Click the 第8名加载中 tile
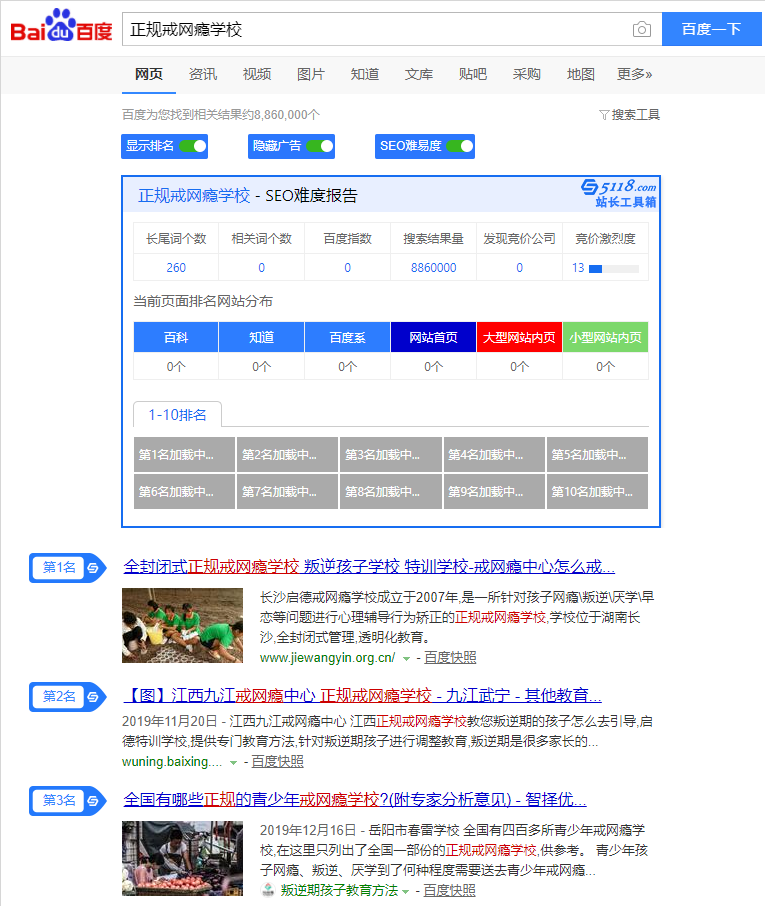The height and width of the screenshot is (906, 765). click(391, 492)
